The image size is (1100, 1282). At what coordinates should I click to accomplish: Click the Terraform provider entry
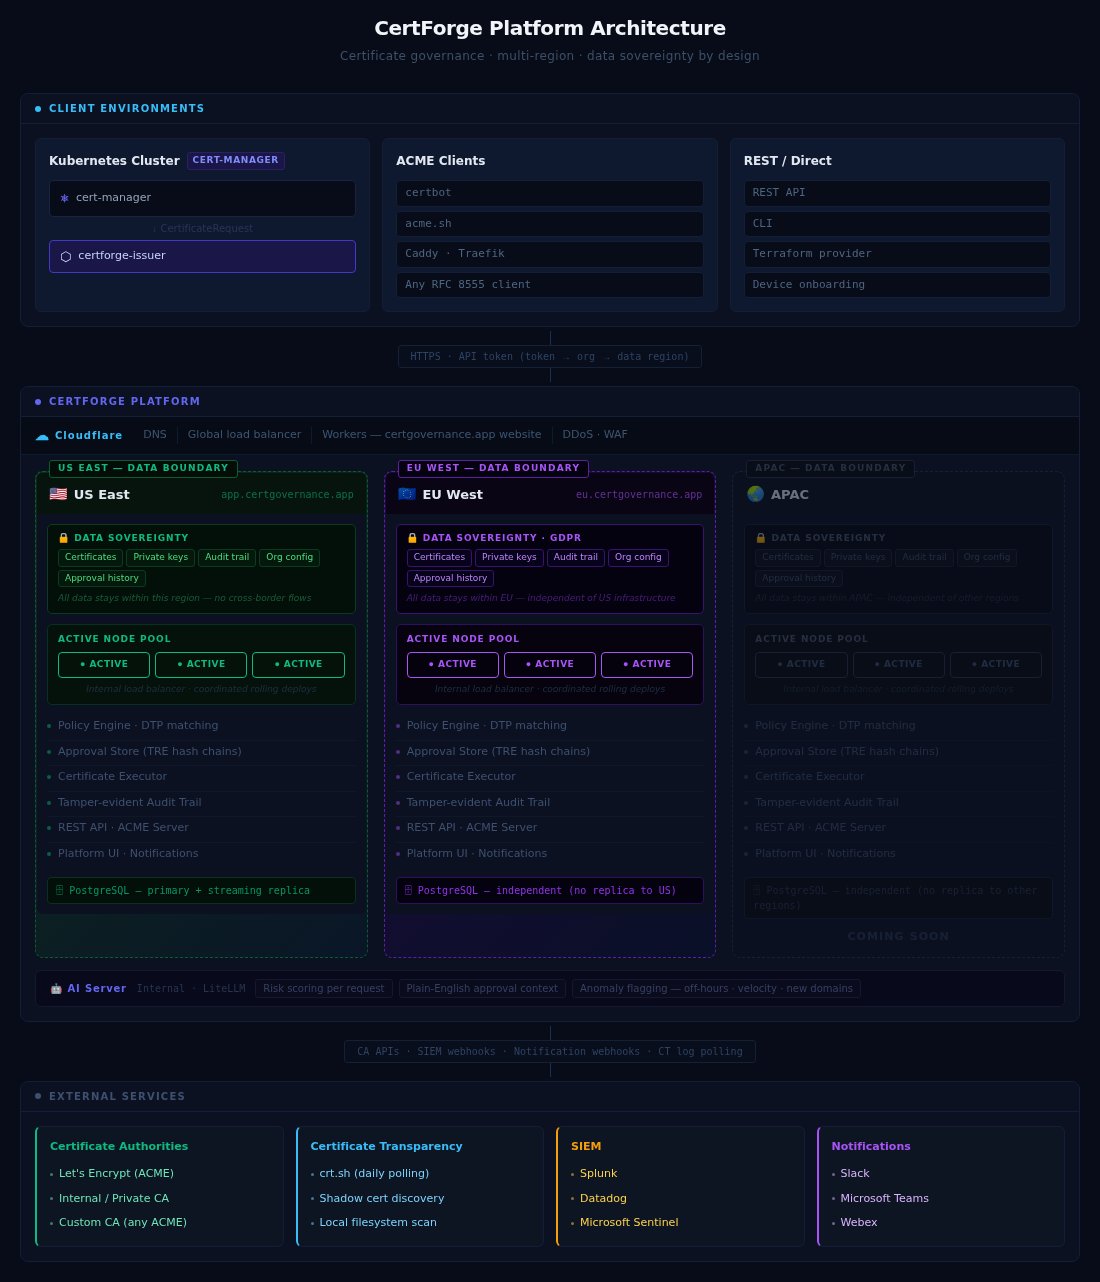coord(897,254)
